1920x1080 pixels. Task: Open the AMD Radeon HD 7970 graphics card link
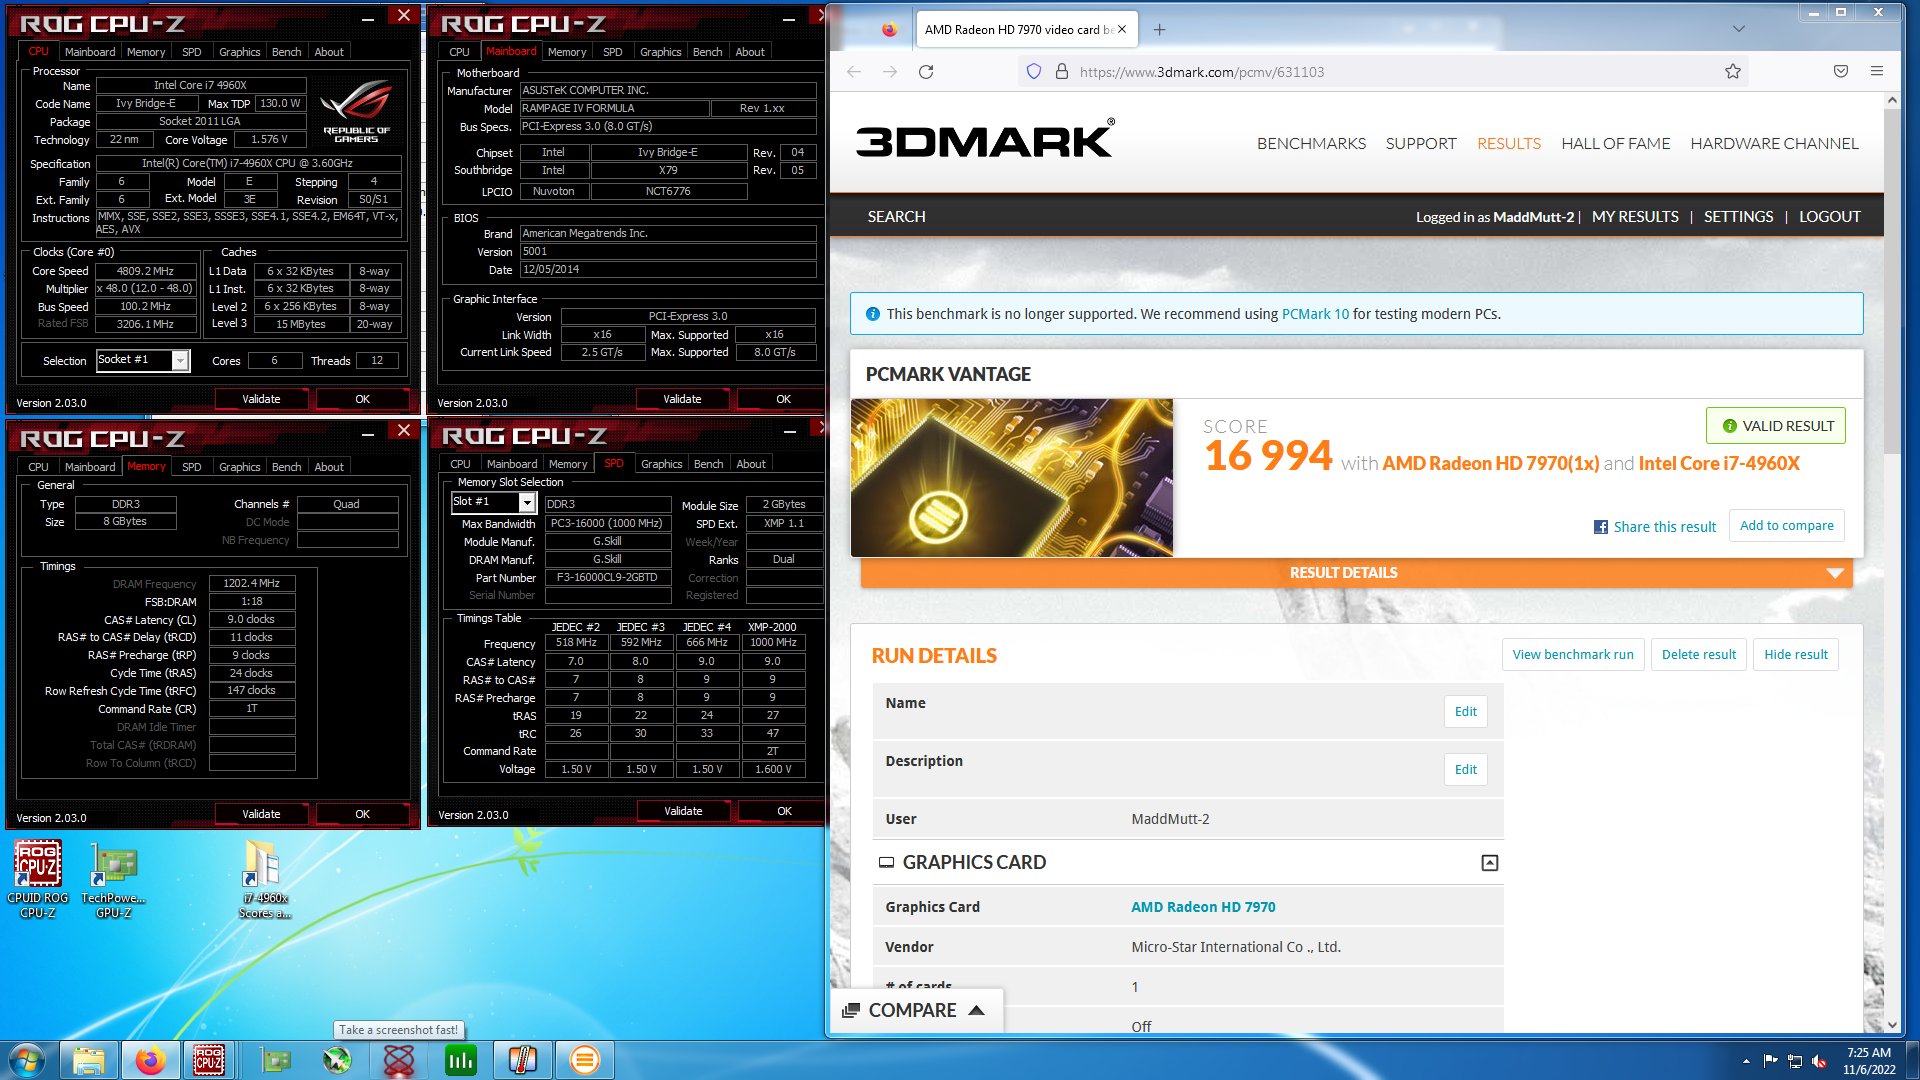pyautogui.click(x=1203, y=907)
